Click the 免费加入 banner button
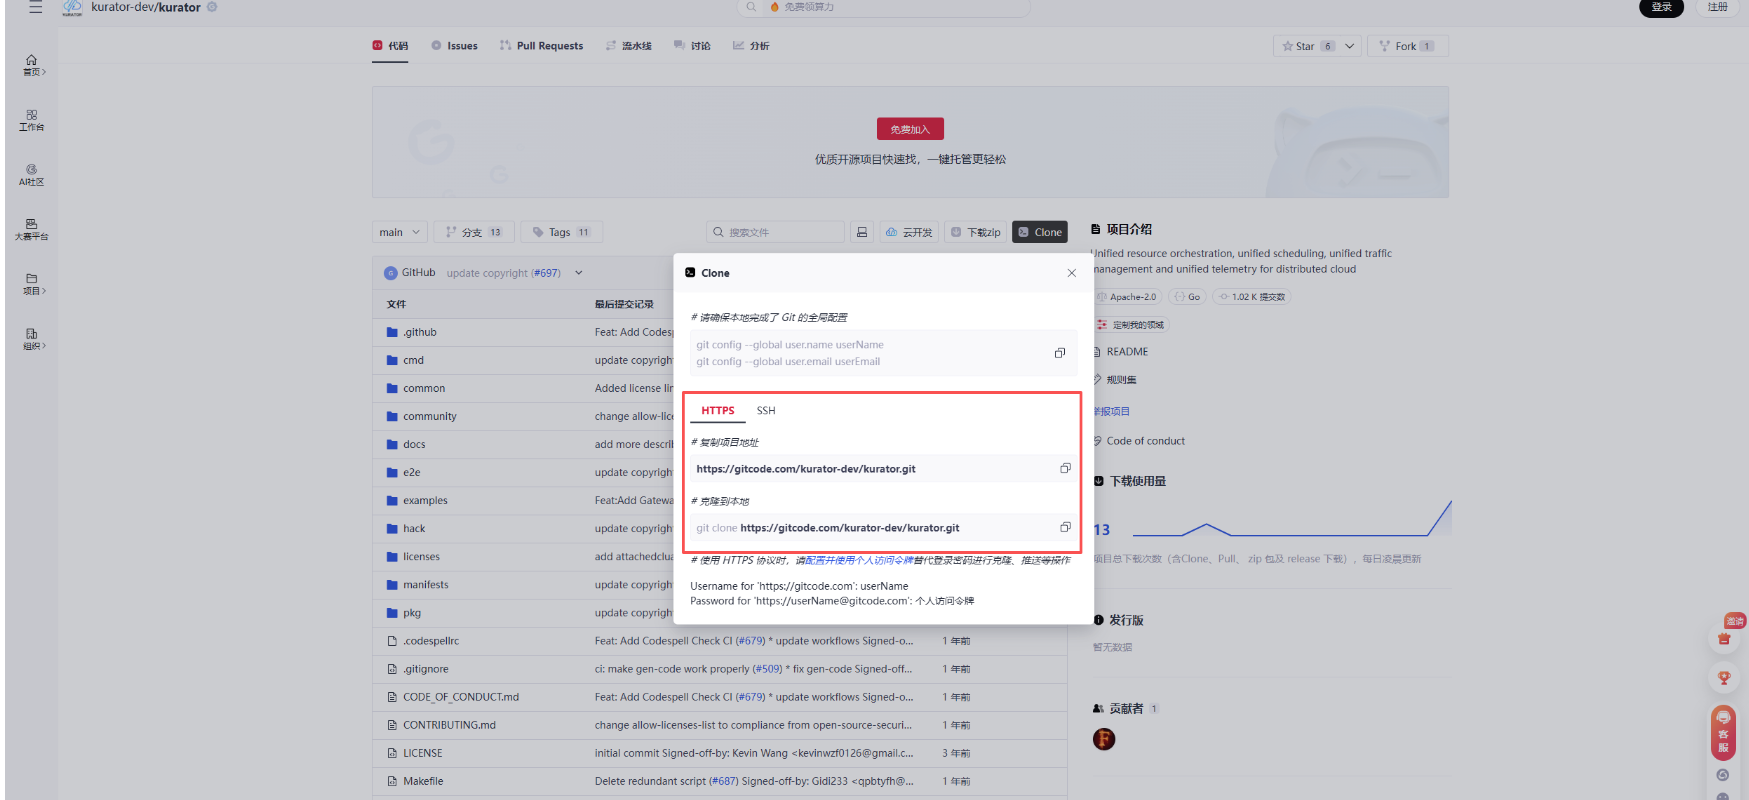The width and height of the screenshot is (1749, 800). click(910, 129)
